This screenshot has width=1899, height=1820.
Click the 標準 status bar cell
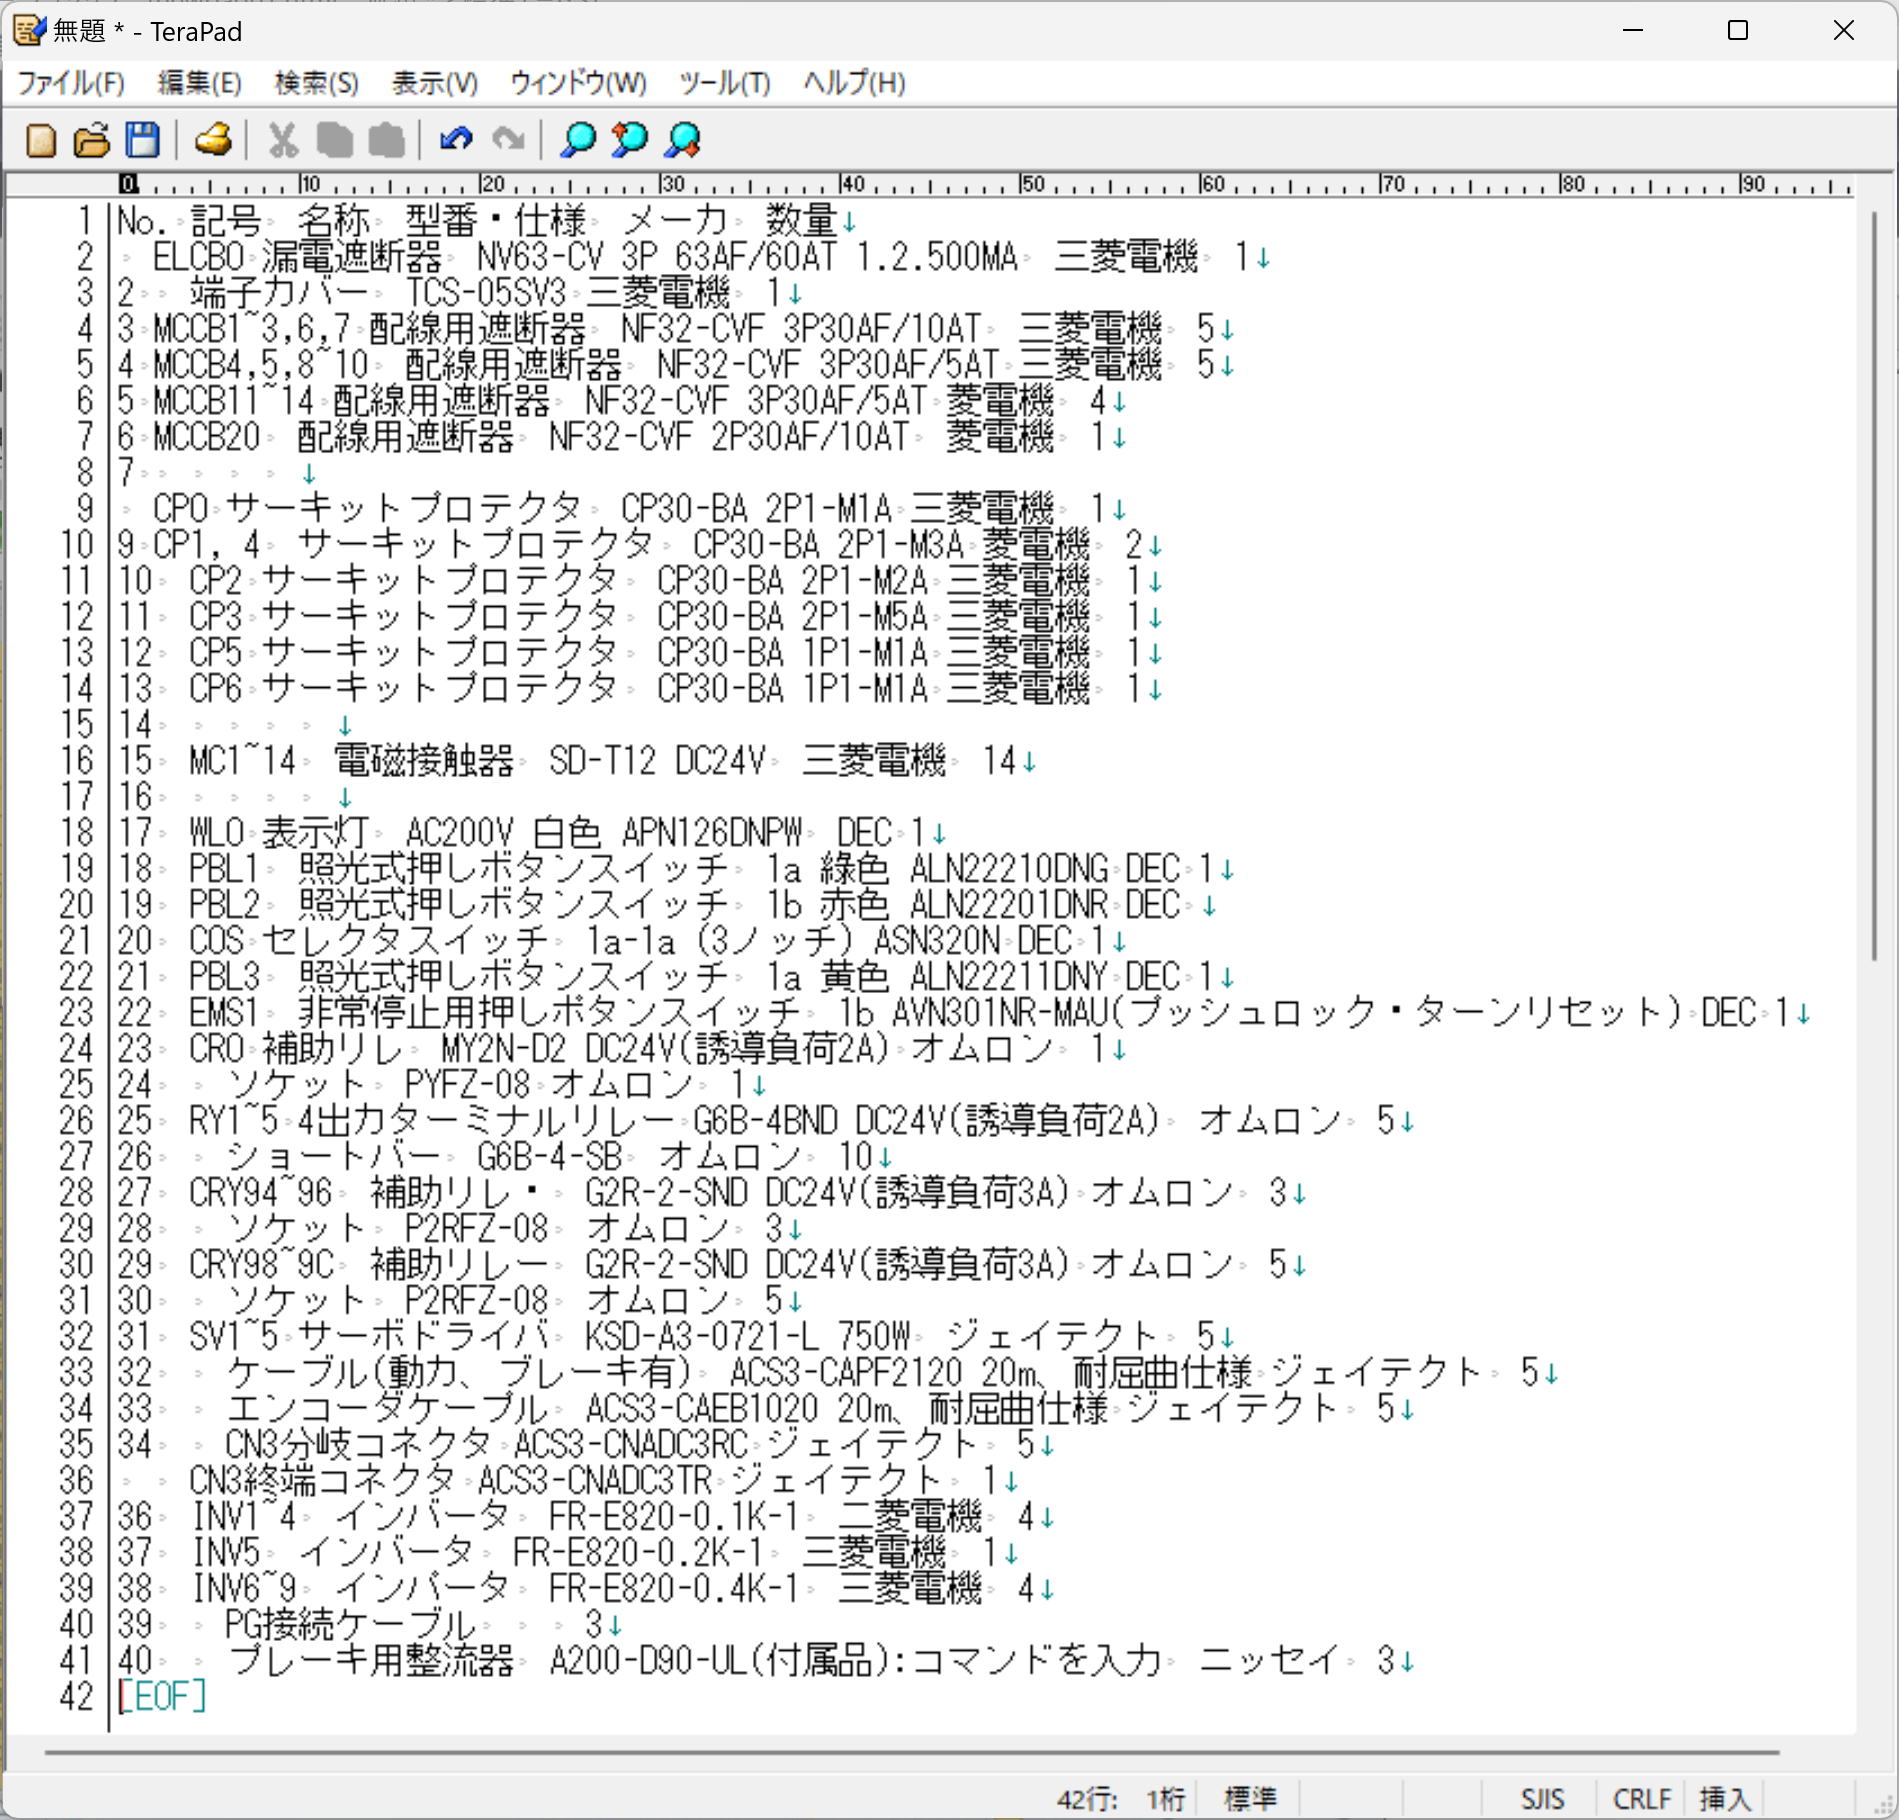(1249, 1798)
